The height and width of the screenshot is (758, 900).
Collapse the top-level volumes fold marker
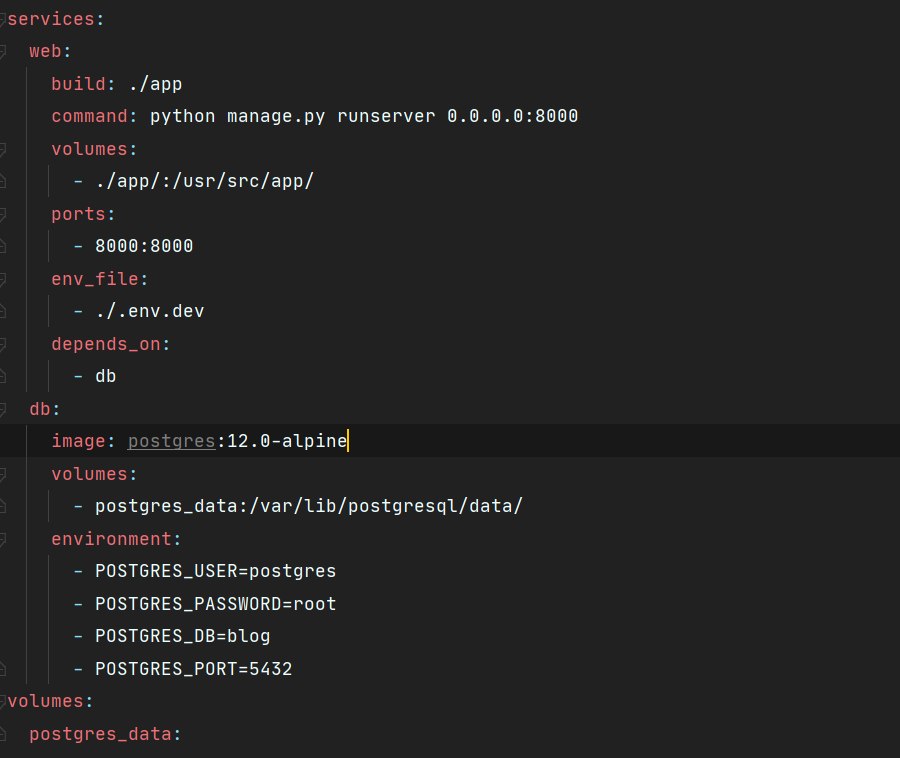2,701
